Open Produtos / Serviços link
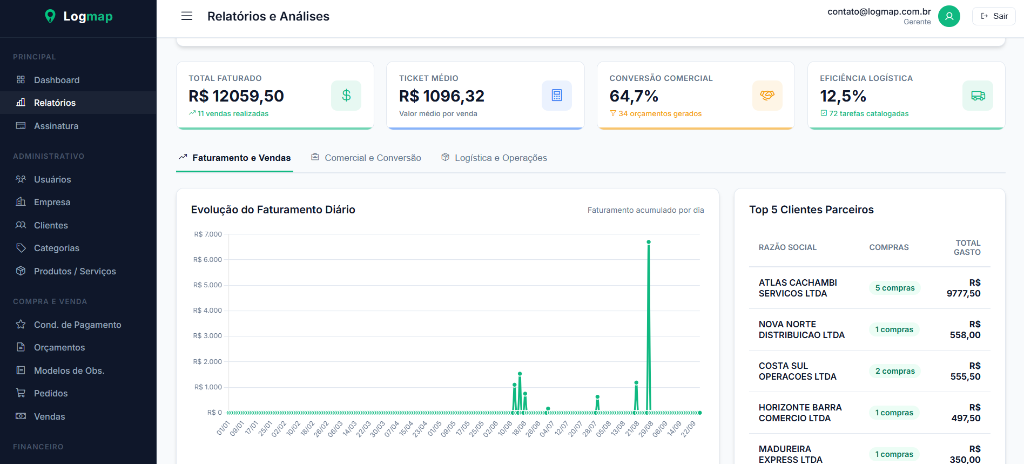 (78, 271)
